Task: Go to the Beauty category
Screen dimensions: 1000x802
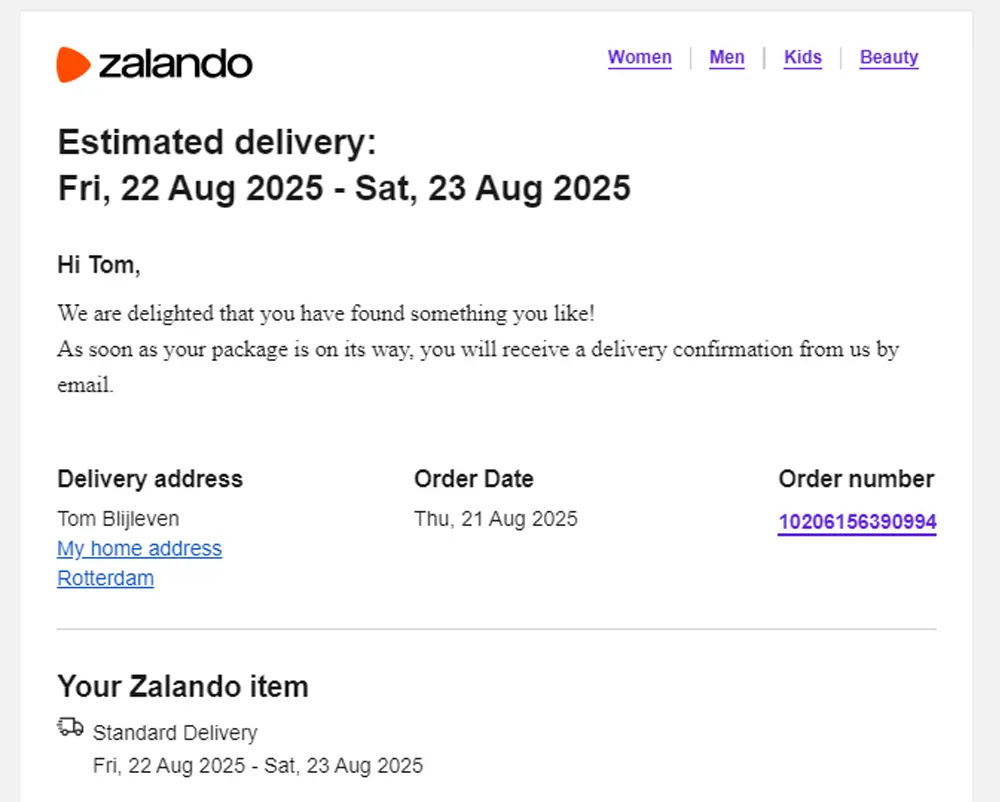Action: (x=889, y=57)
